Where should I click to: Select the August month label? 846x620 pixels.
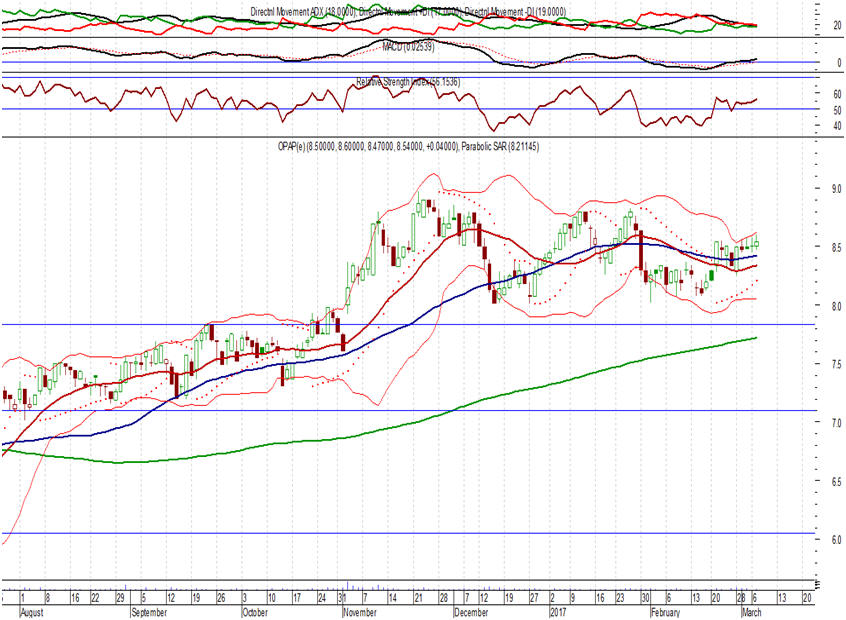coord(31,612)
